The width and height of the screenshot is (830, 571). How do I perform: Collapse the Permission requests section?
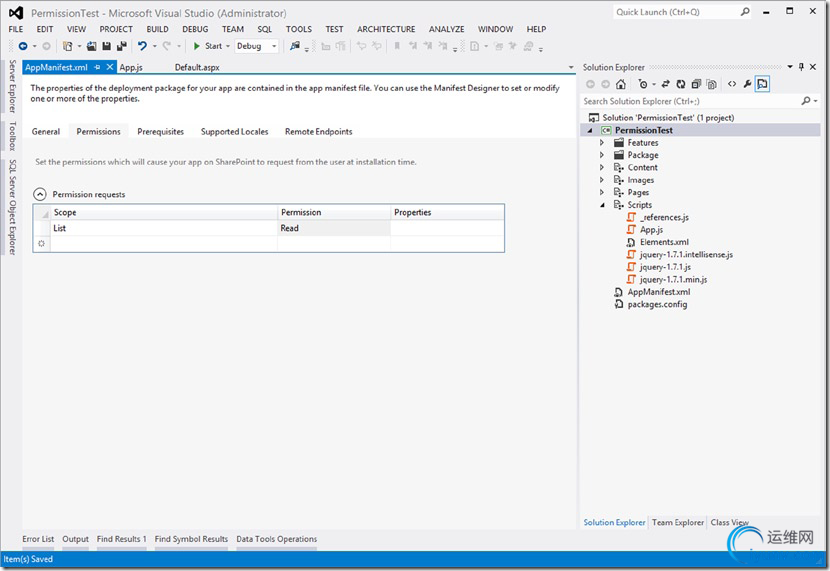pyautogui.click(x=40, y=194)
